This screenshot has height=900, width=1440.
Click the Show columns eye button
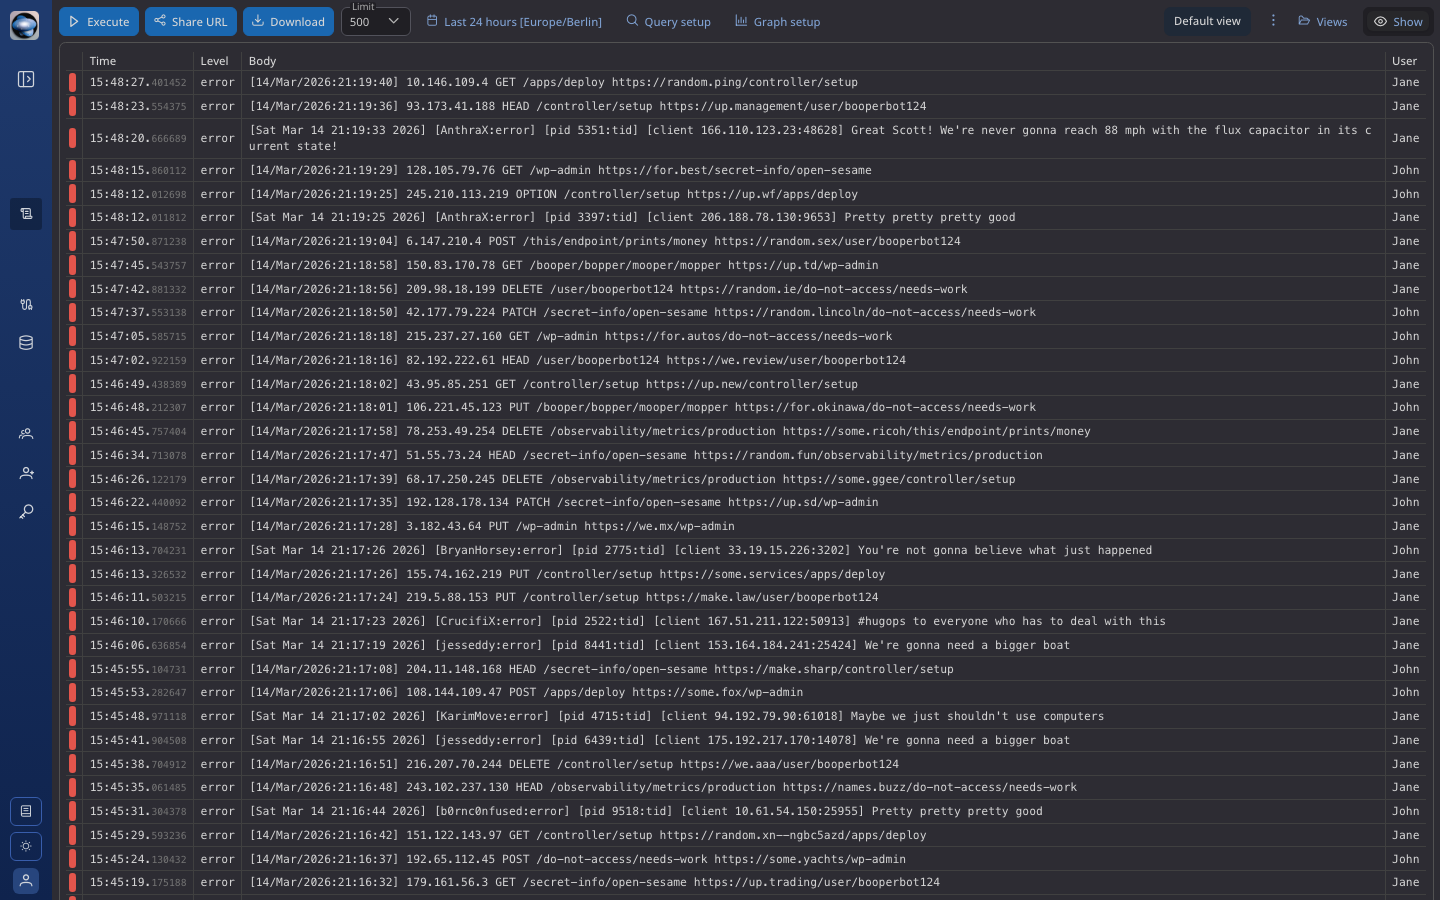(1398, 21)
